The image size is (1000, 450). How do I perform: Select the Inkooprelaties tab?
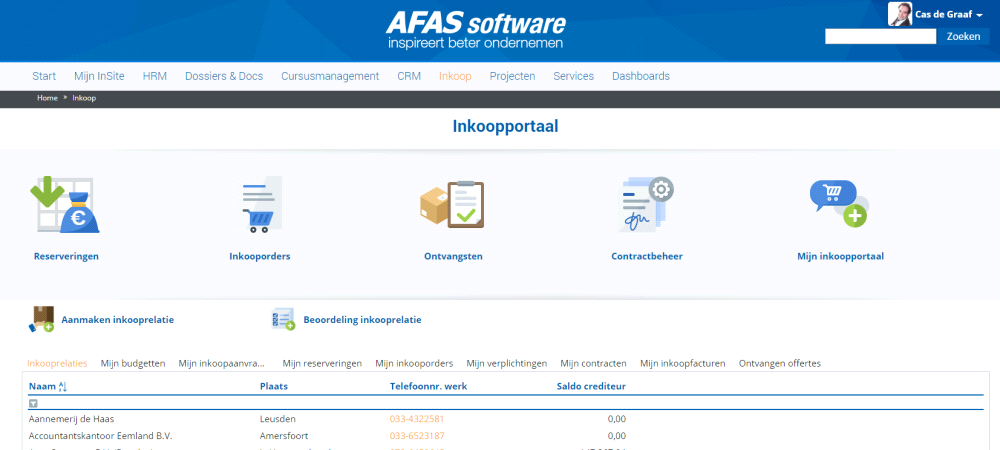pyautogui.click(x=57, y=363)
